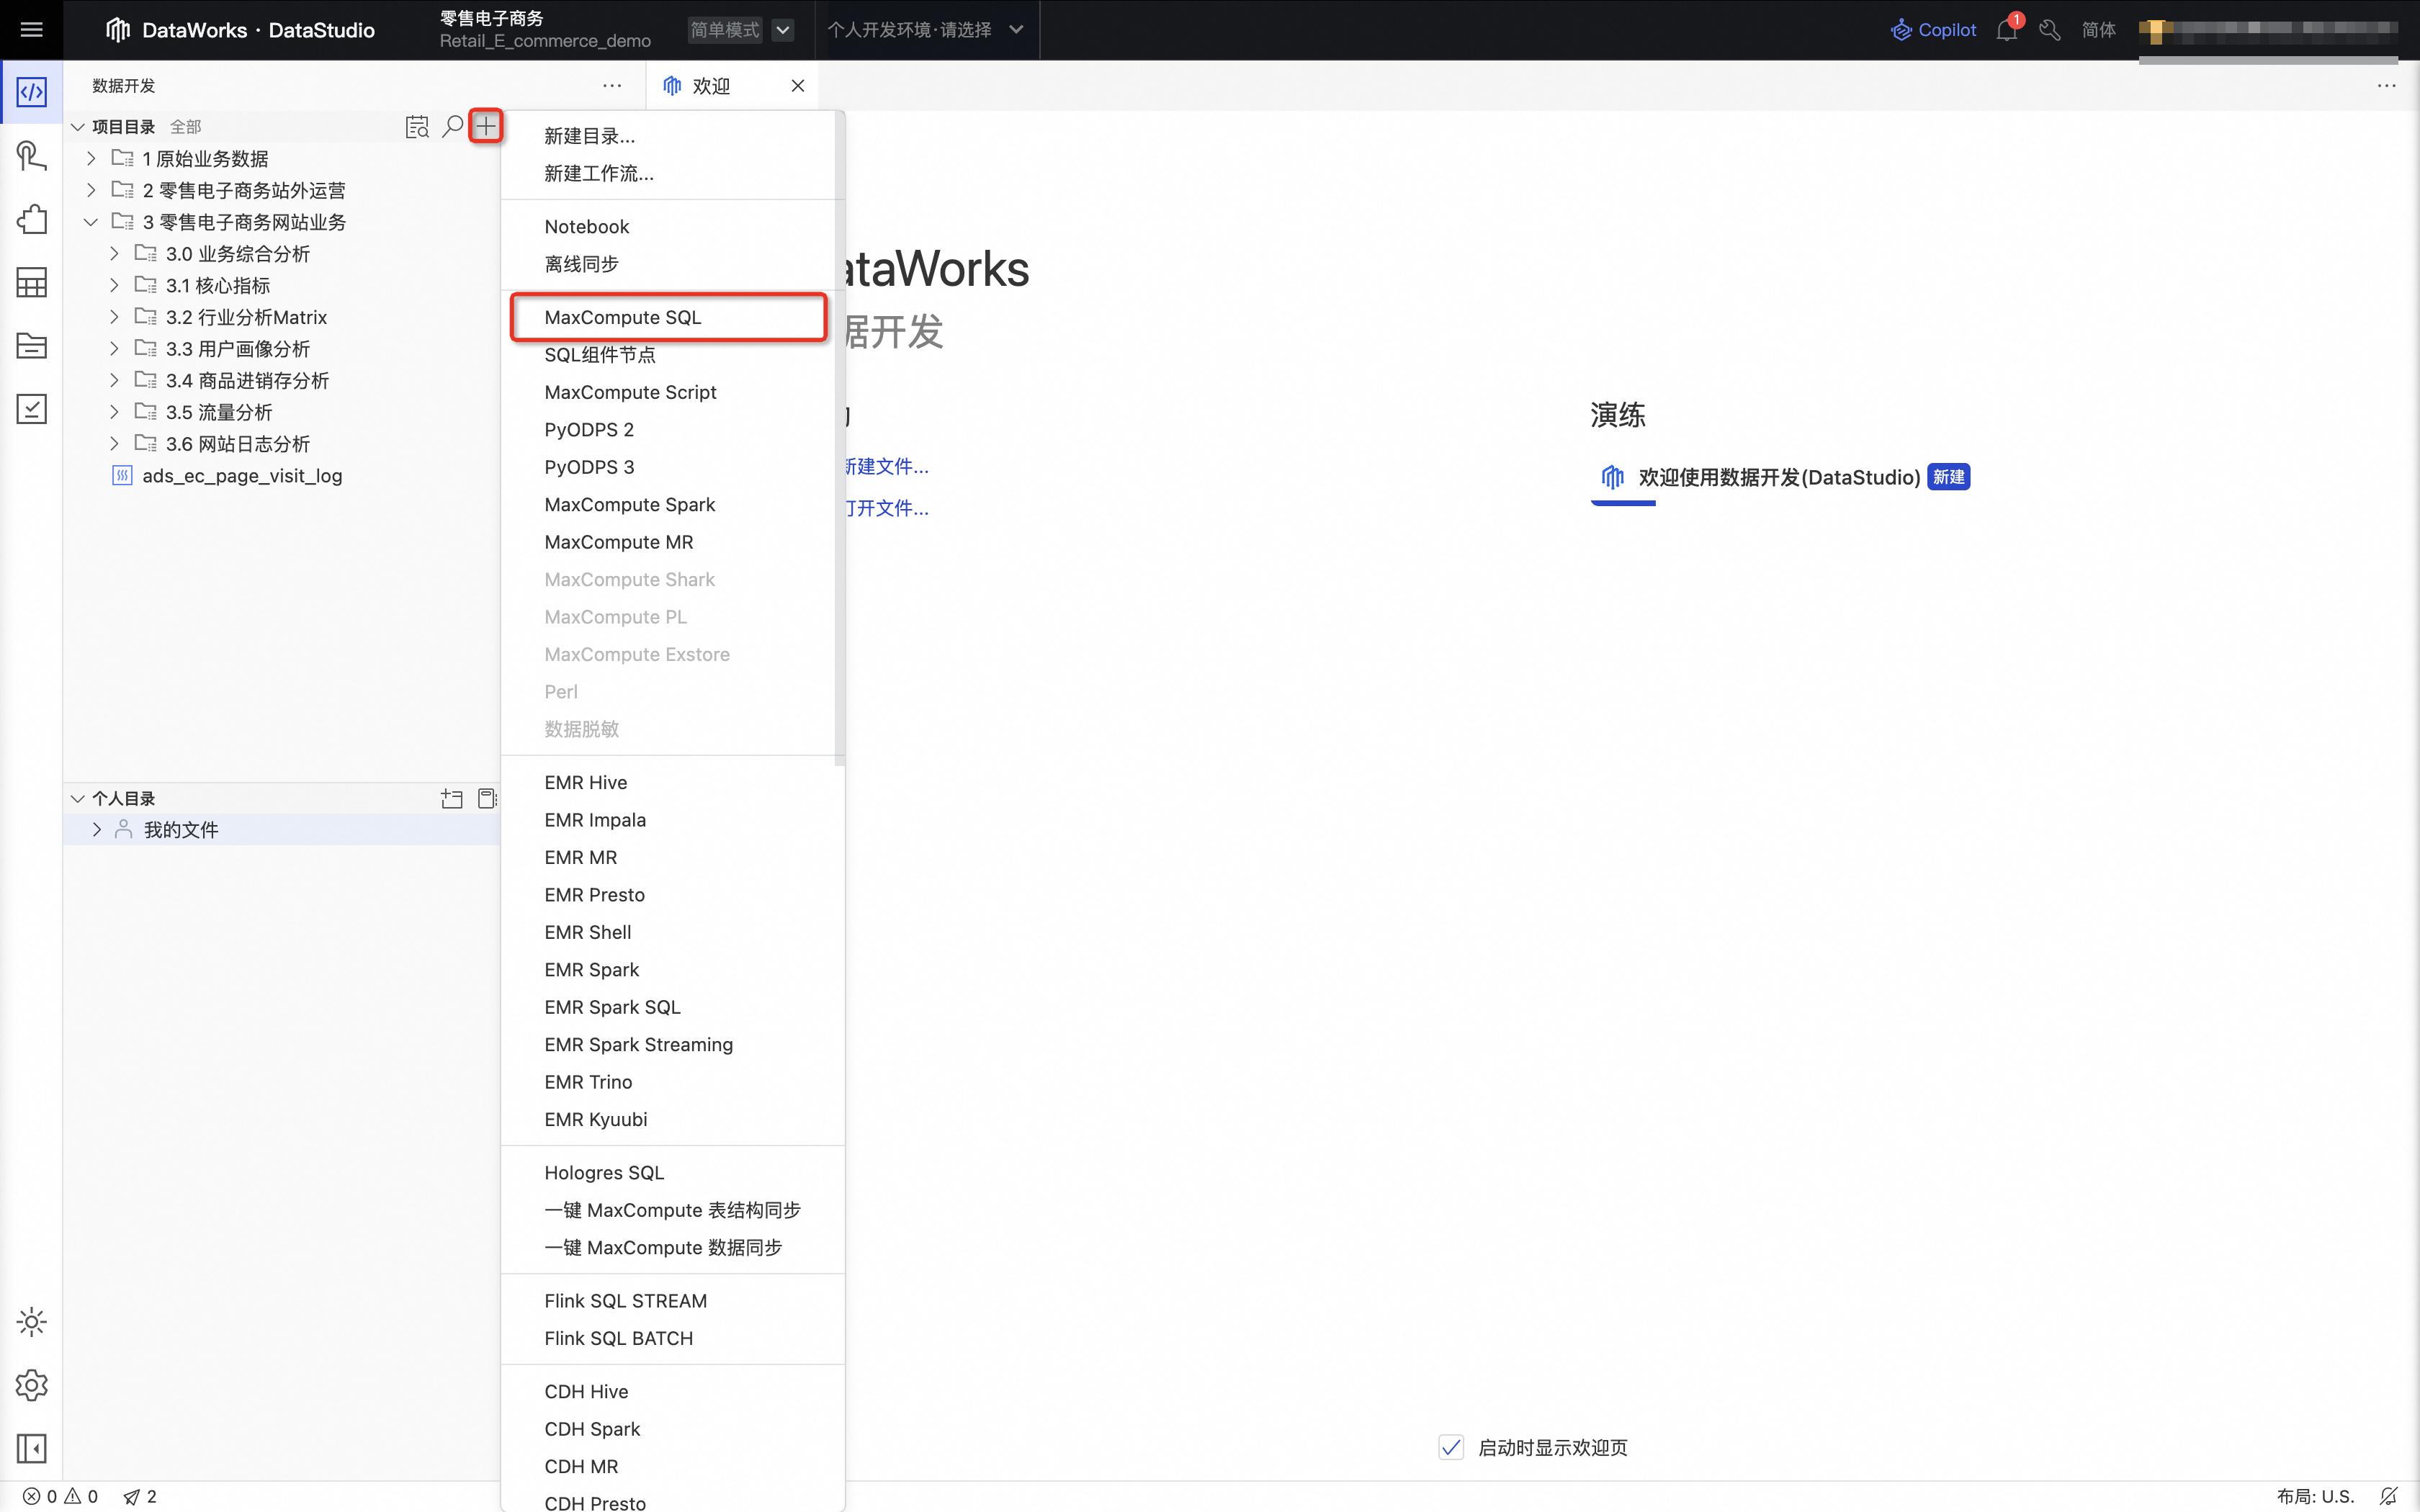
Task: Switch to the 欢迎 tab
Action: pyautogui.click(x=711, y=86)
